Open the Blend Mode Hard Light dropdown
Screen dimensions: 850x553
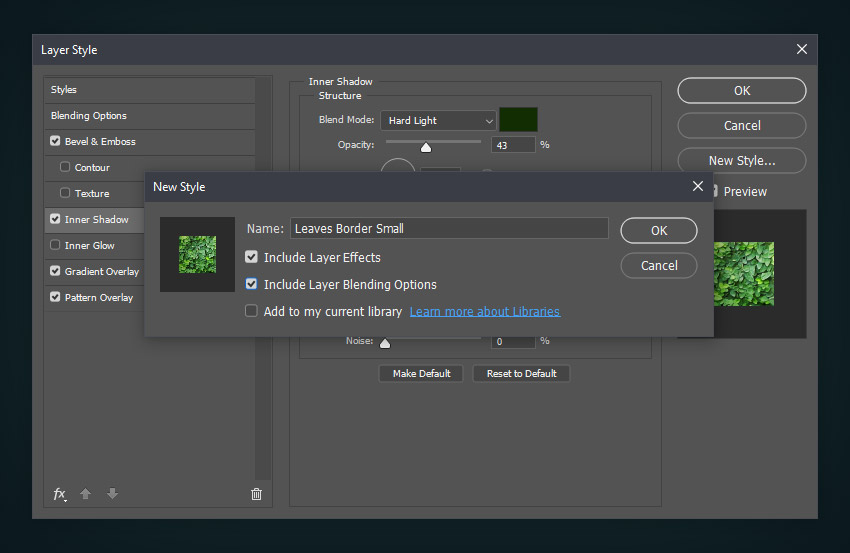click(438, 121)
